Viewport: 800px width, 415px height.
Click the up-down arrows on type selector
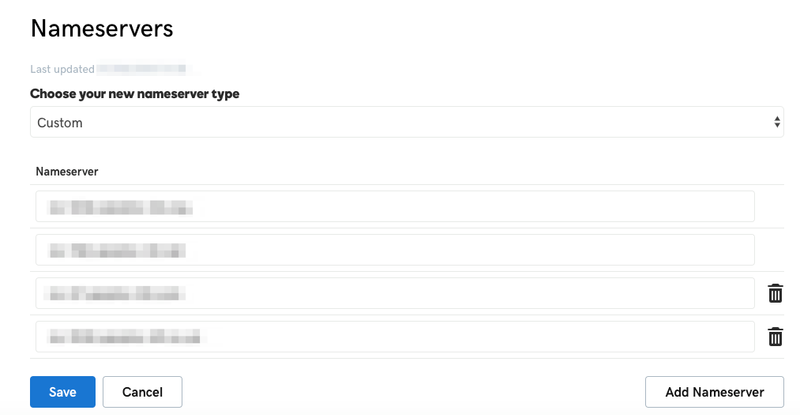pyautogui.click(x=777, y=122)
